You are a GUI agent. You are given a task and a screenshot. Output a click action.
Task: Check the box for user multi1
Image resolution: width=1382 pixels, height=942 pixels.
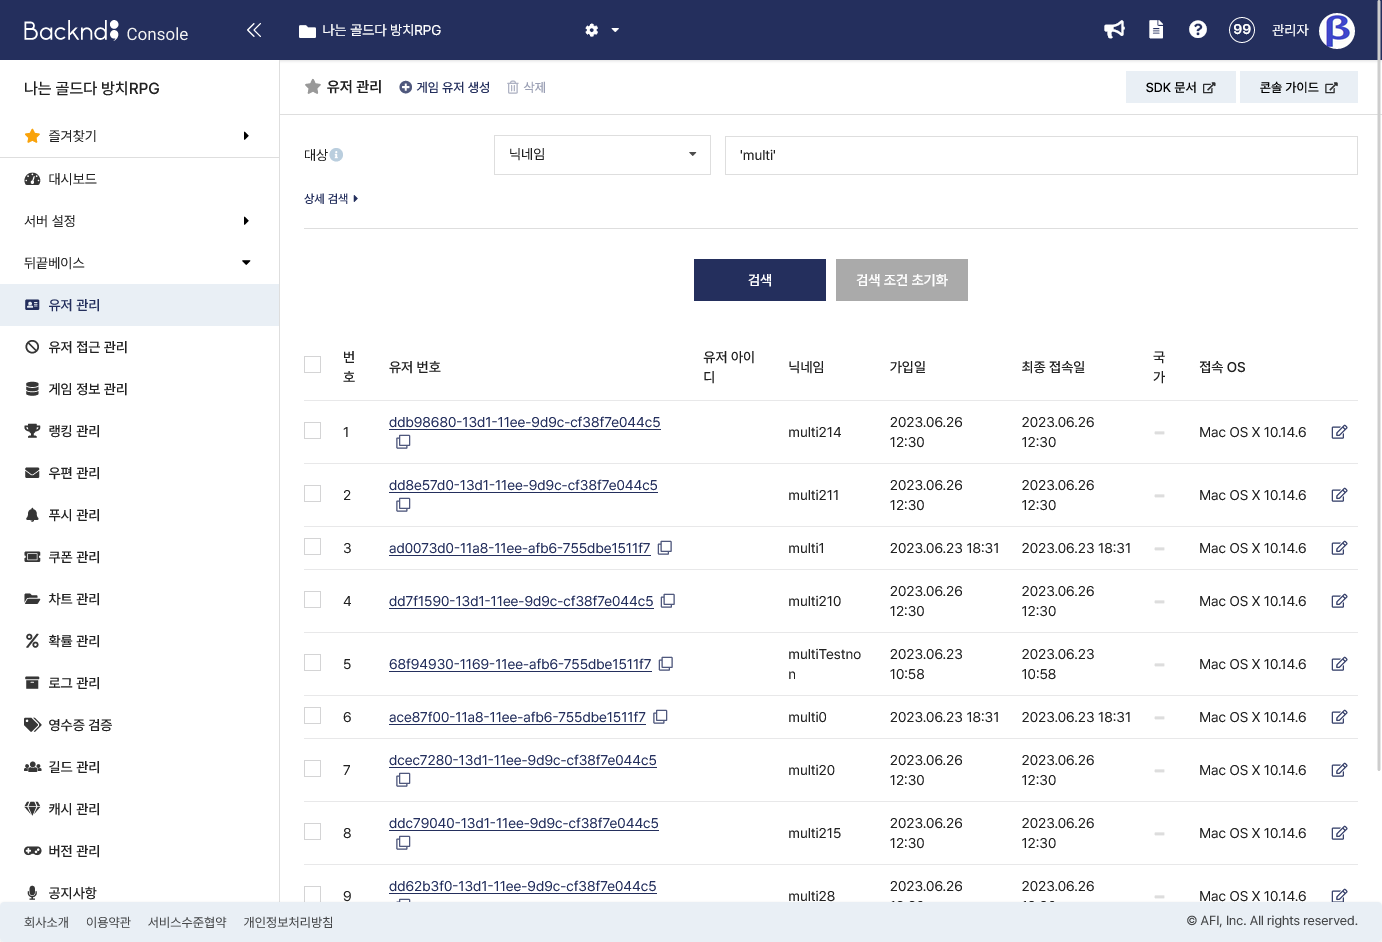(x=313, y=547)
